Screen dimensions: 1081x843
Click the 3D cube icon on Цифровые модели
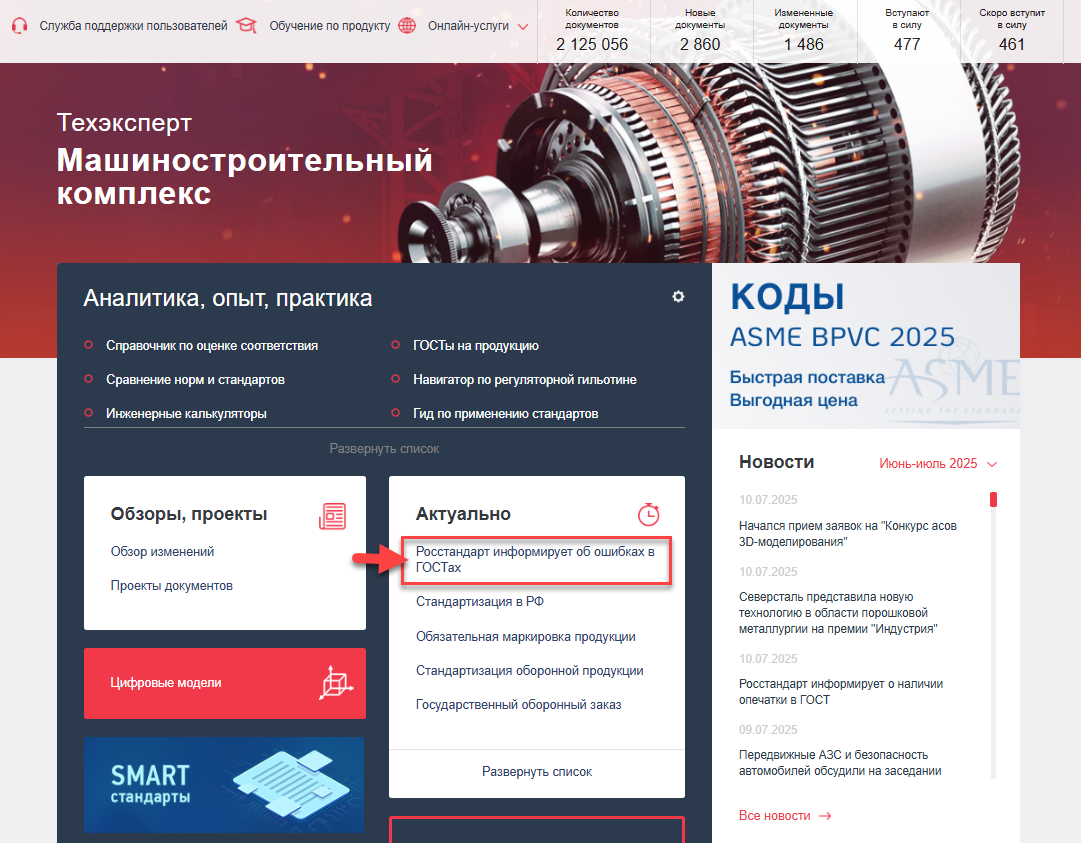[336, 683]
